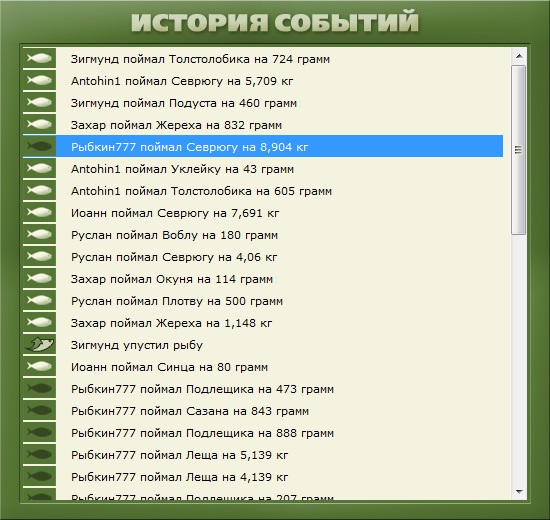Click the vertical scrollbar thumb
Screen dimensions: 550x520
click(518, 149)
